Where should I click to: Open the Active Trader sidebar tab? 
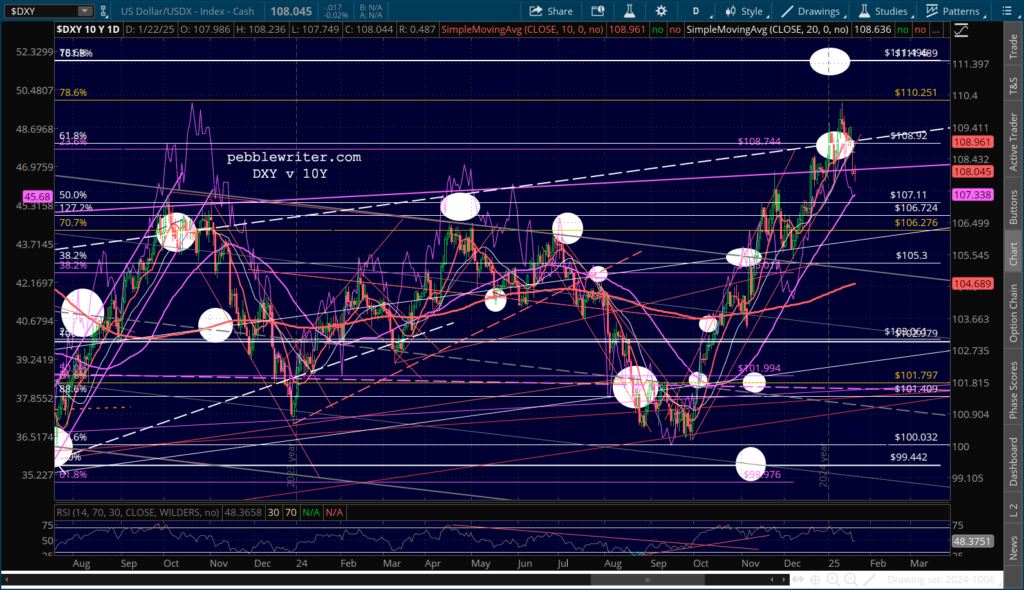[1013, 140]
